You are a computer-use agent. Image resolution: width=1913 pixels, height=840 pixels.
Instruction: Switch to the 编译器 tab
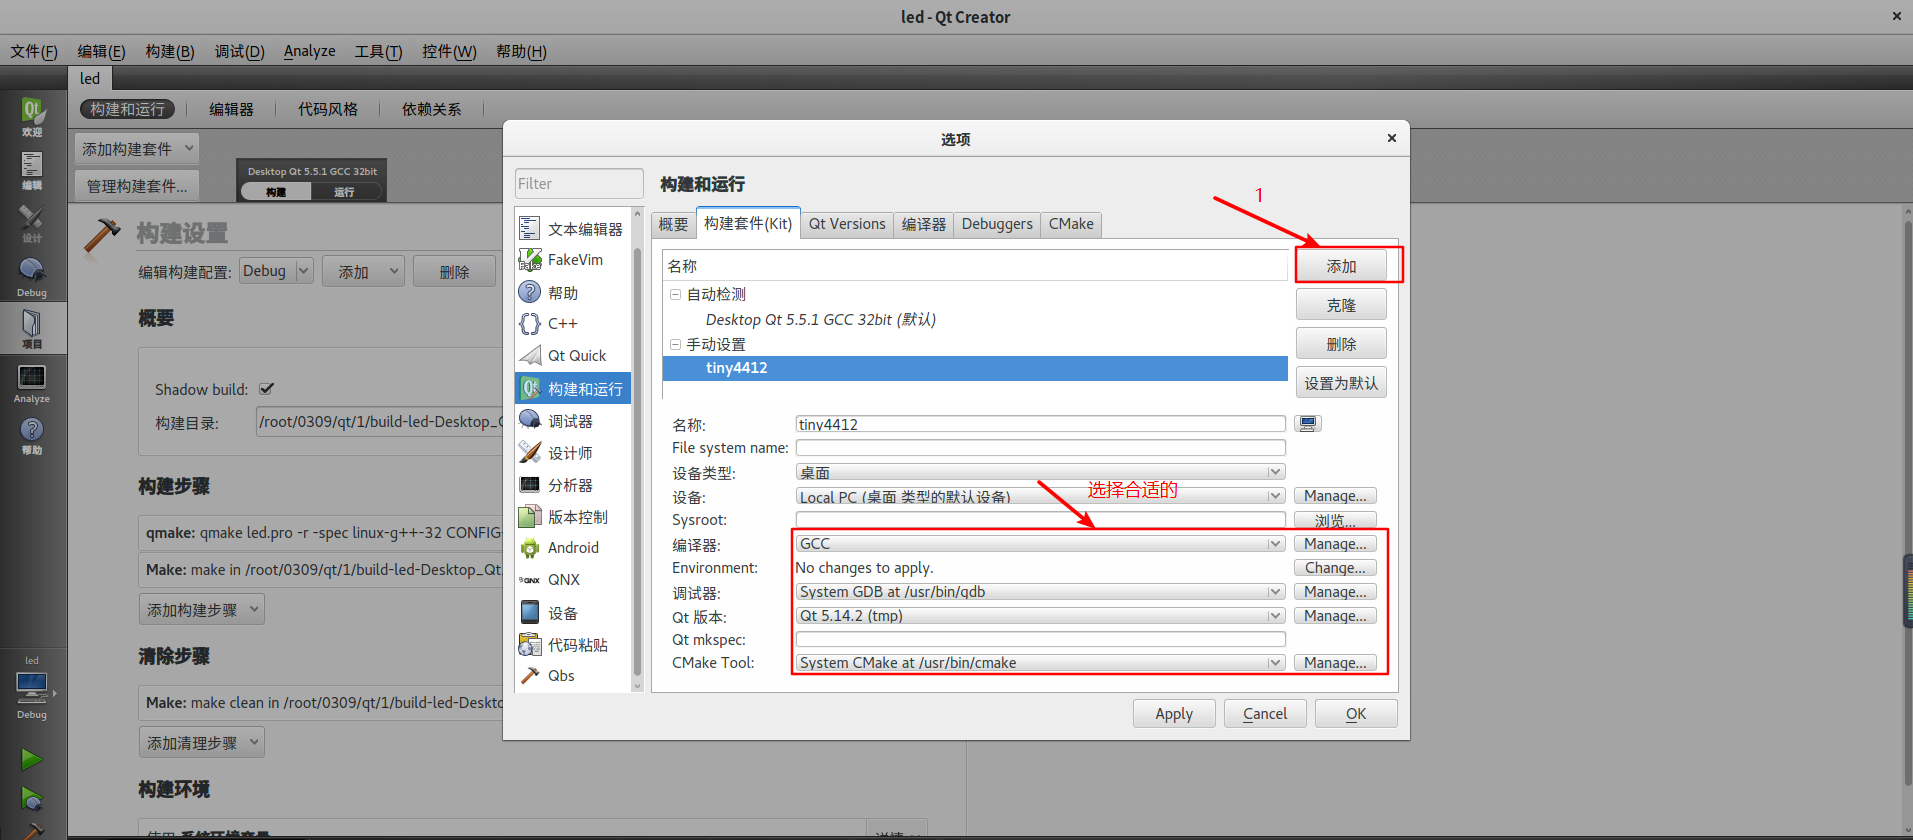tap(924, 224)
